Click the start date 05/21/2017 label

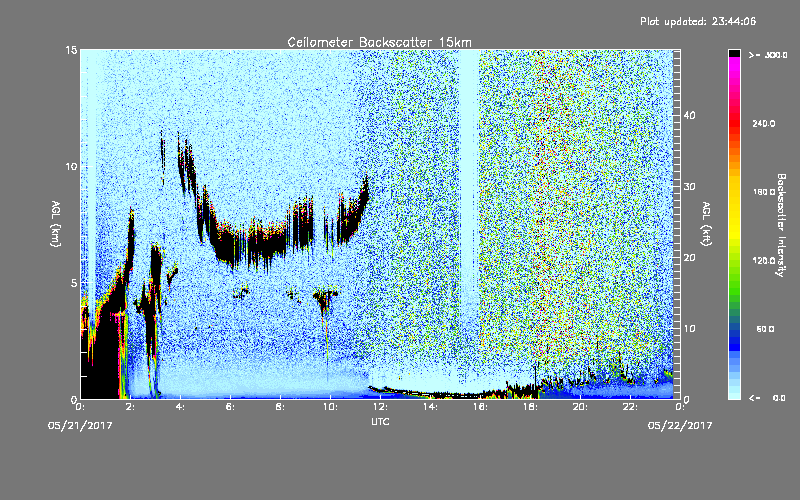coord(80,426)
